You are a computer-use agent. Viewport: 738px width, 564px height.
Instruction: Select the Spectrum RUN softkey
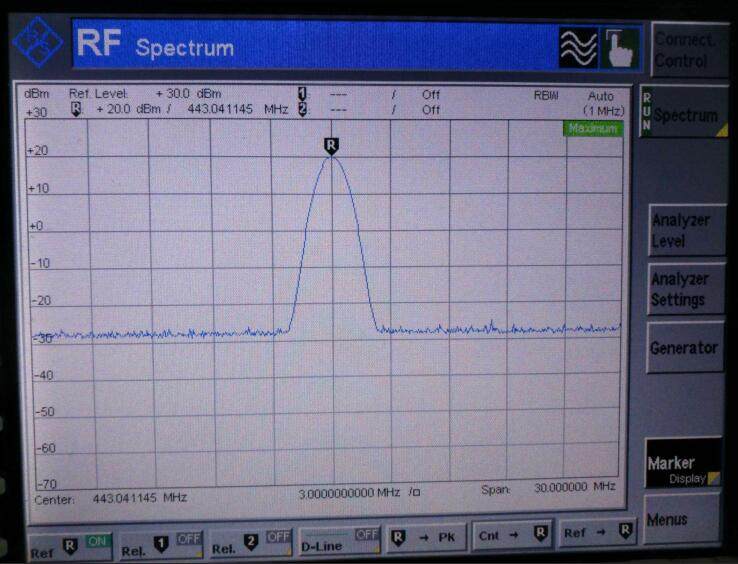(684, 113)
